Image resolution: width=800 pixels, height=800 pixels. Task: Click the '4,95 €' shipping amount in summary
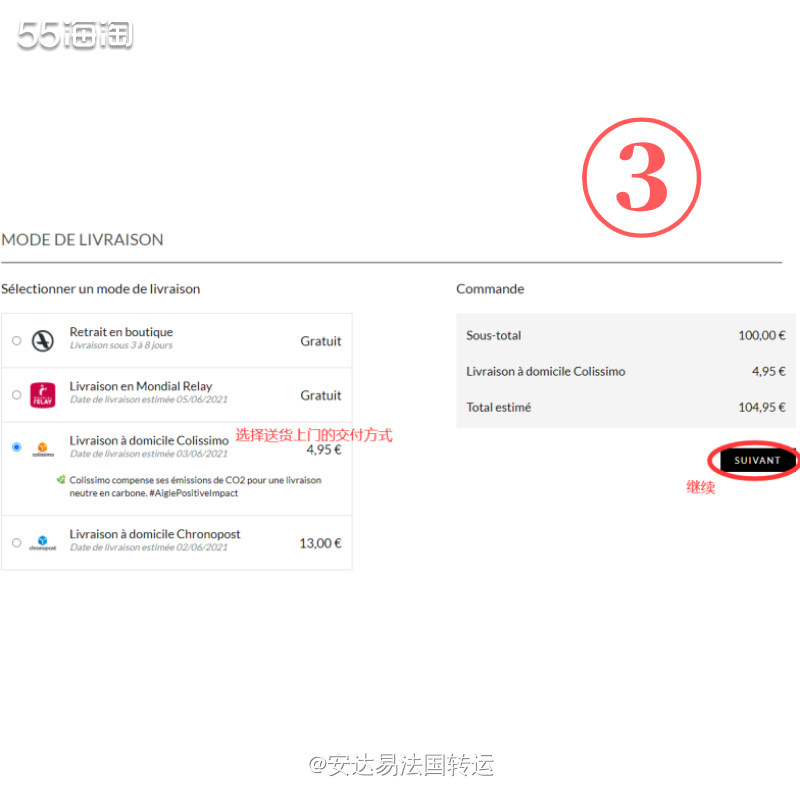[x=769, y=371]
